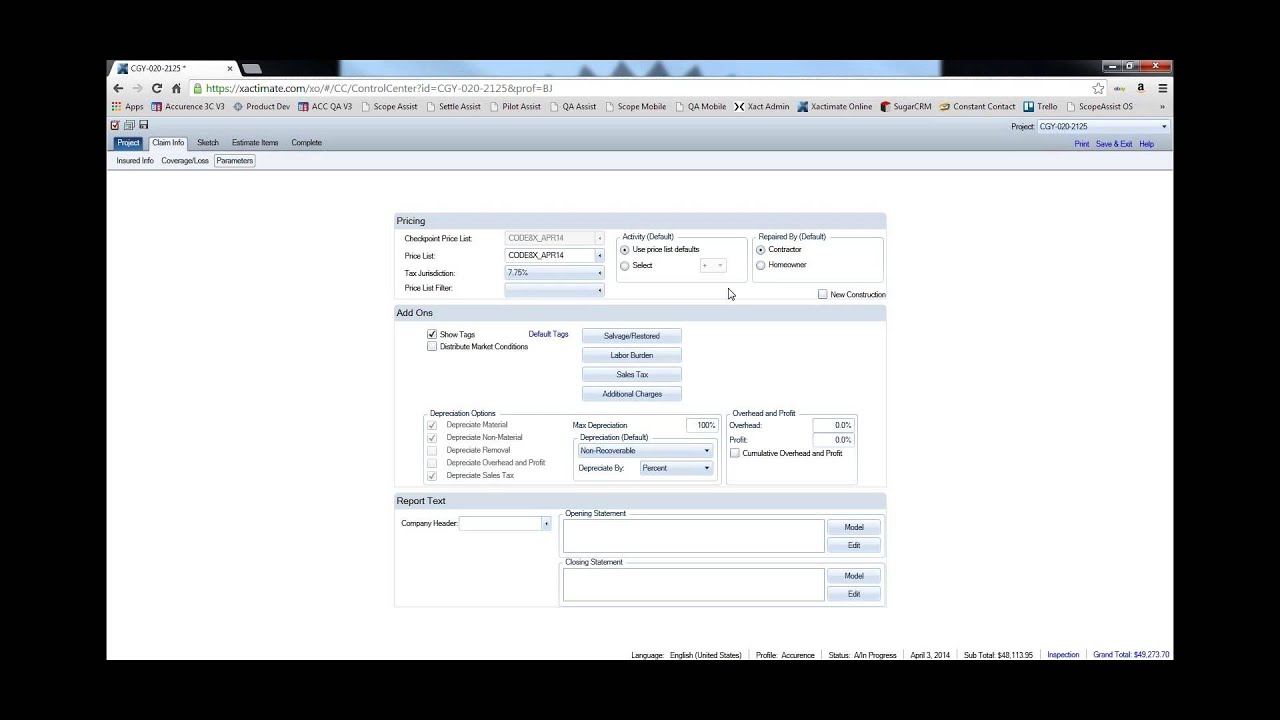The width and height of the screenshot is (1280, 720).
Task: Reload the page
Action: coord(156,88)
